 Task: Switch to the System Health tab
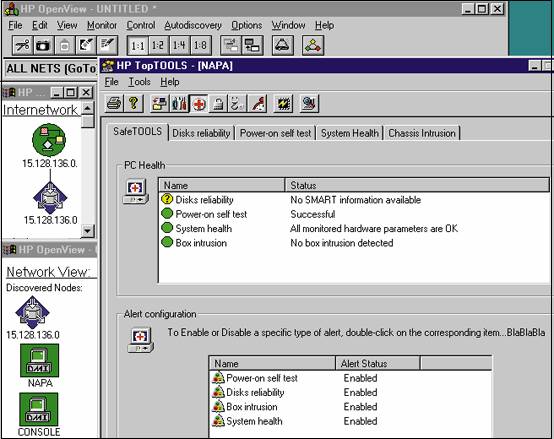point(350,133)
